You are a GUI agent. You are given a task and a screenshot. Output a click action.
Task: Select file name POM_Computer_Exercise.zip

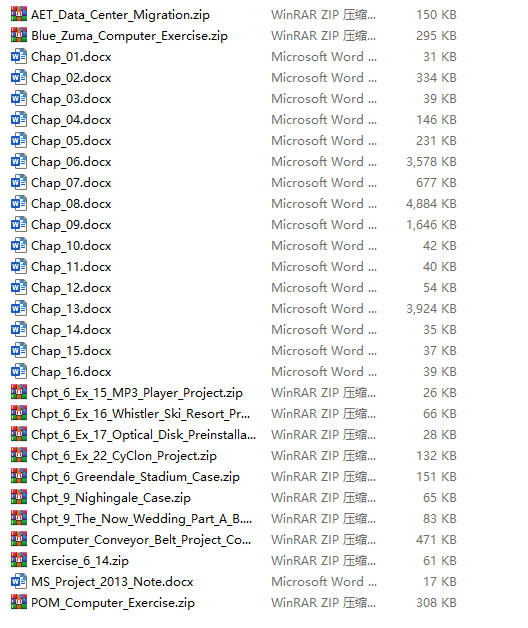(x=113, y=602)
